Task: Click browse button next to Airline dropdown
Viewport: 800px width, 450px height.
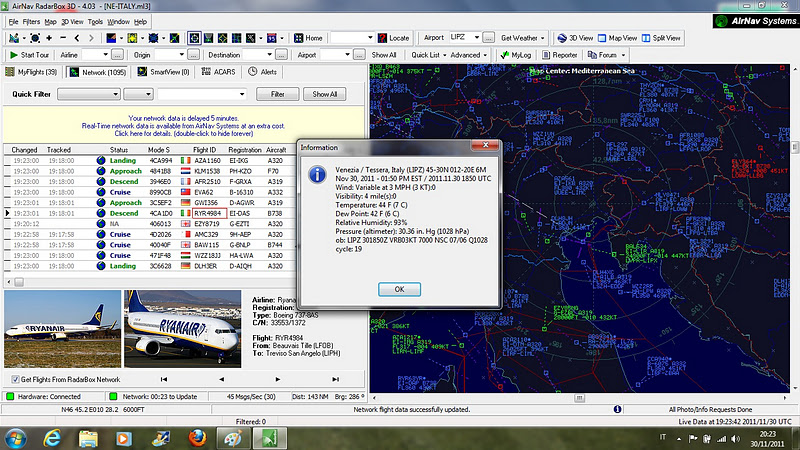Action: [x=117, y=55]
